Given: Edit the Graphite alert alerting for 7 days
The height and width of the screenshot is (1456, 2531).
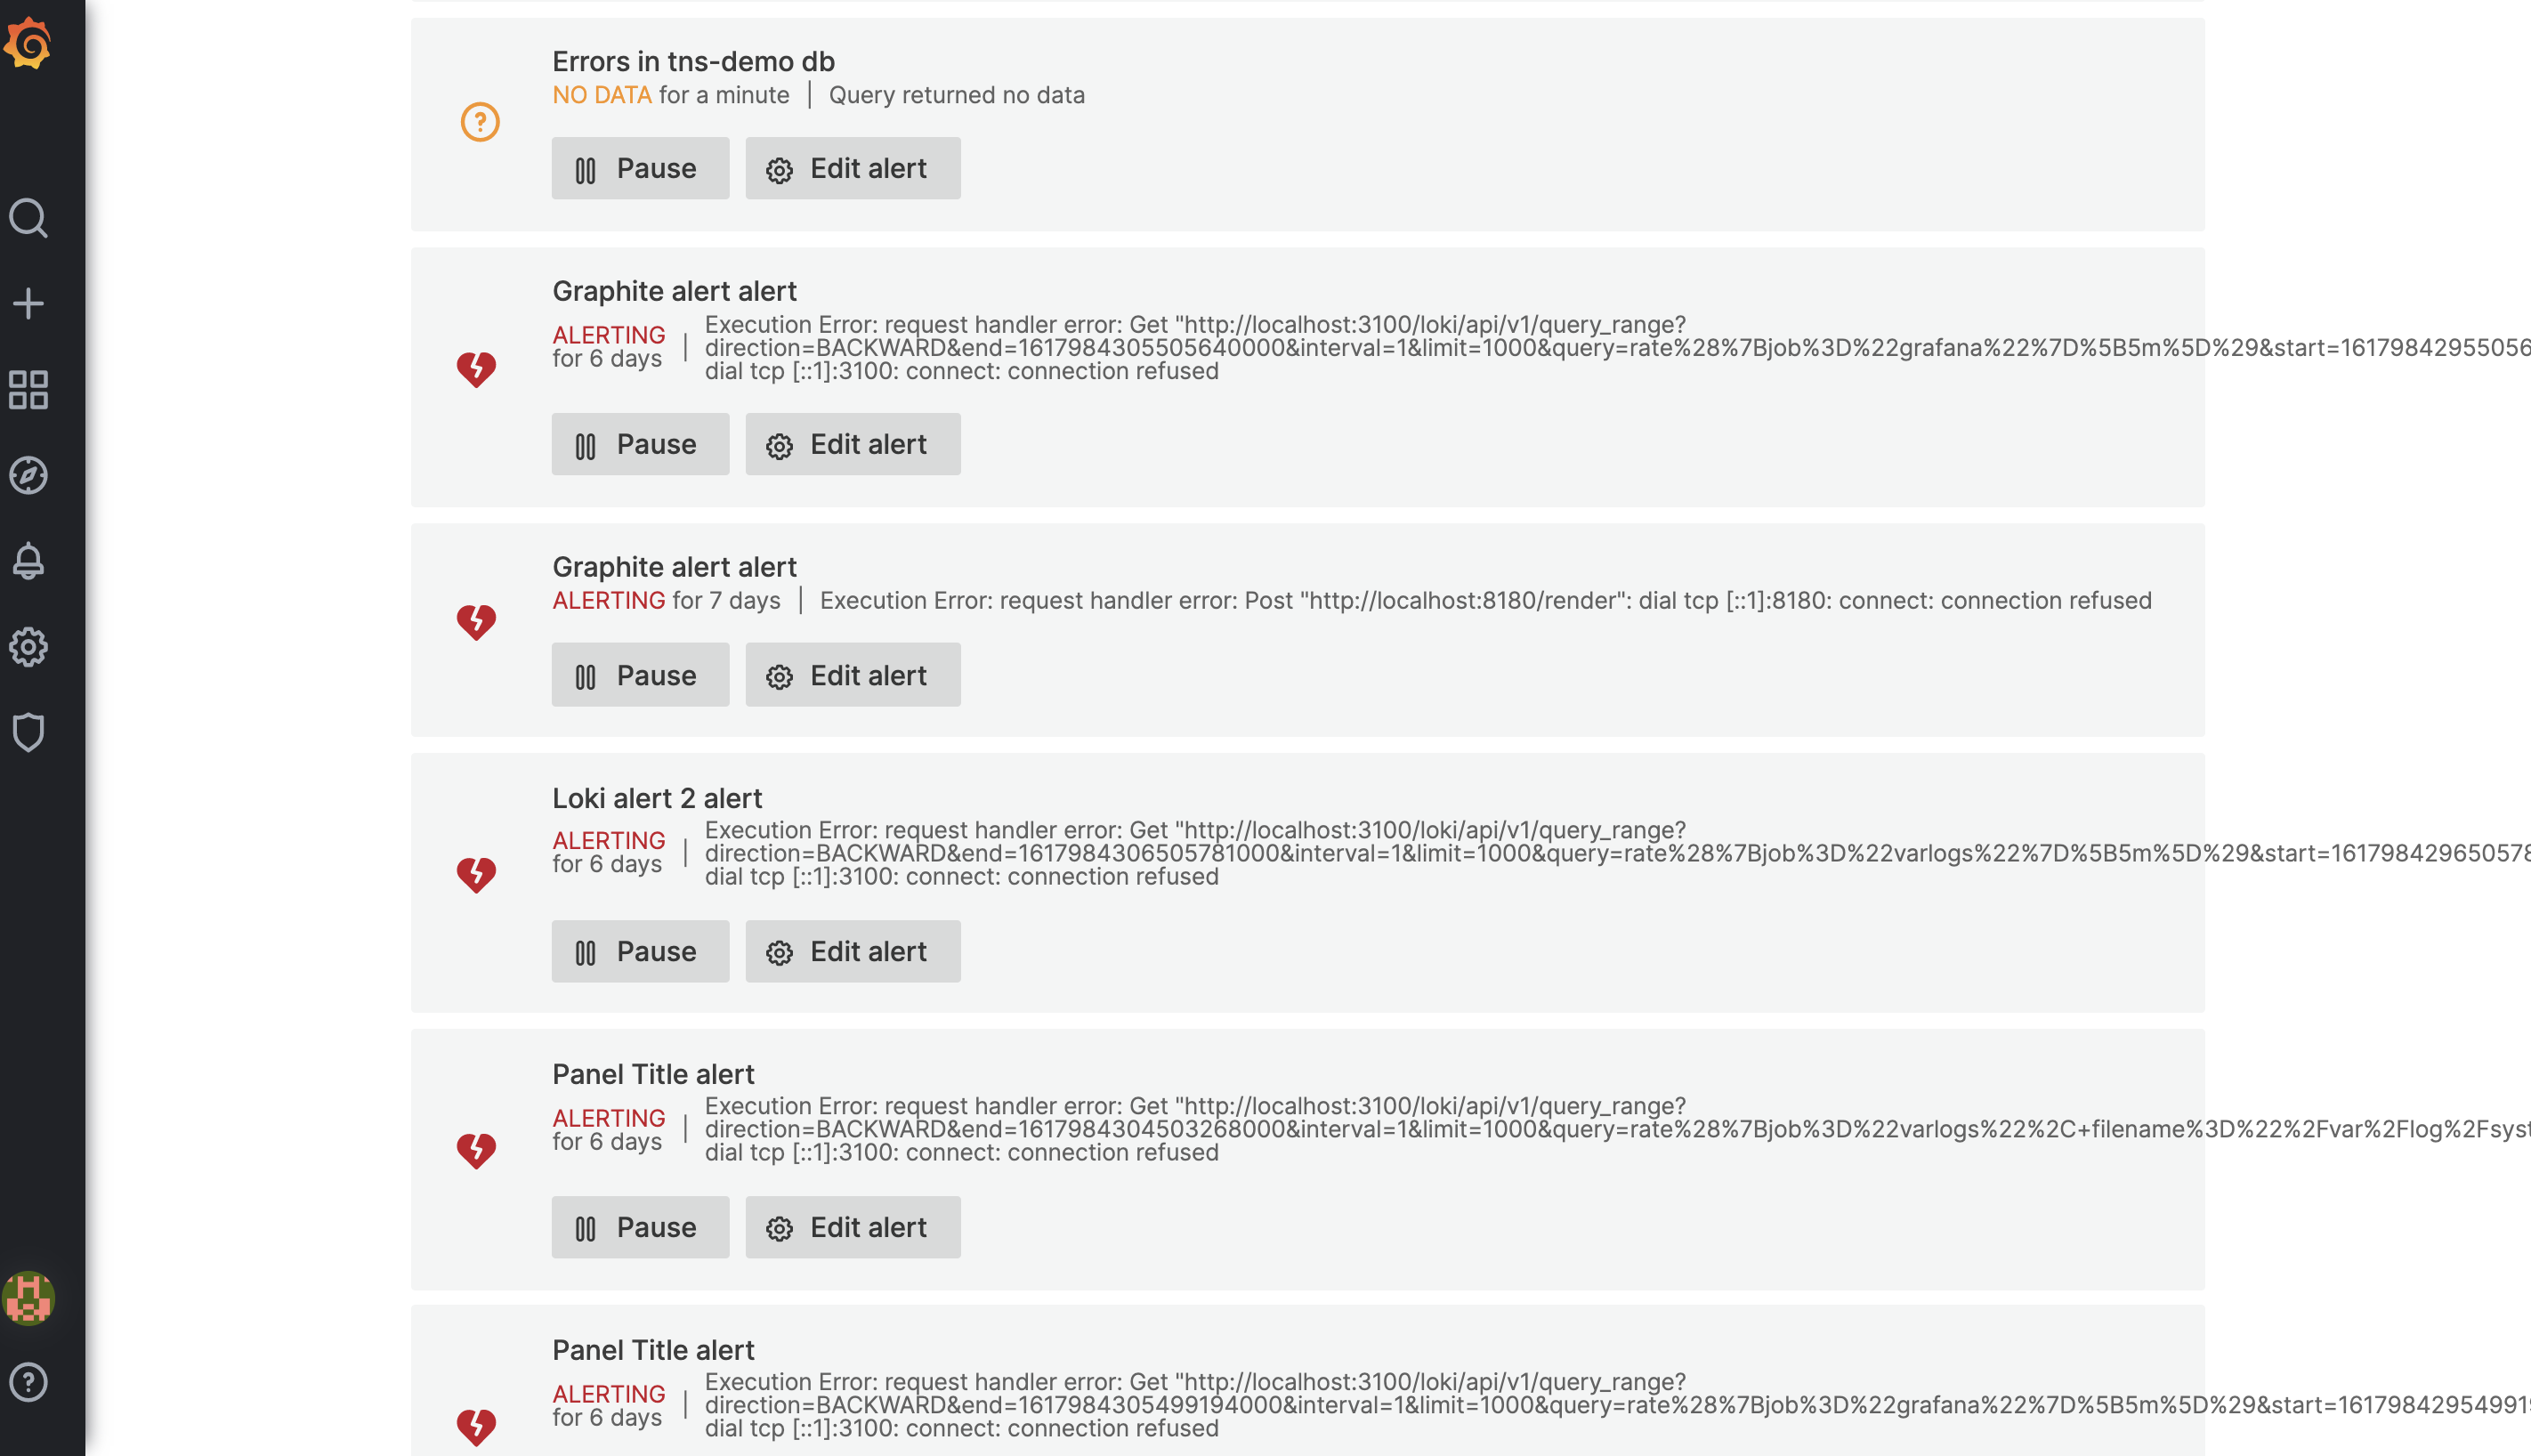Looking at the screenshot, I should point(852,674).
